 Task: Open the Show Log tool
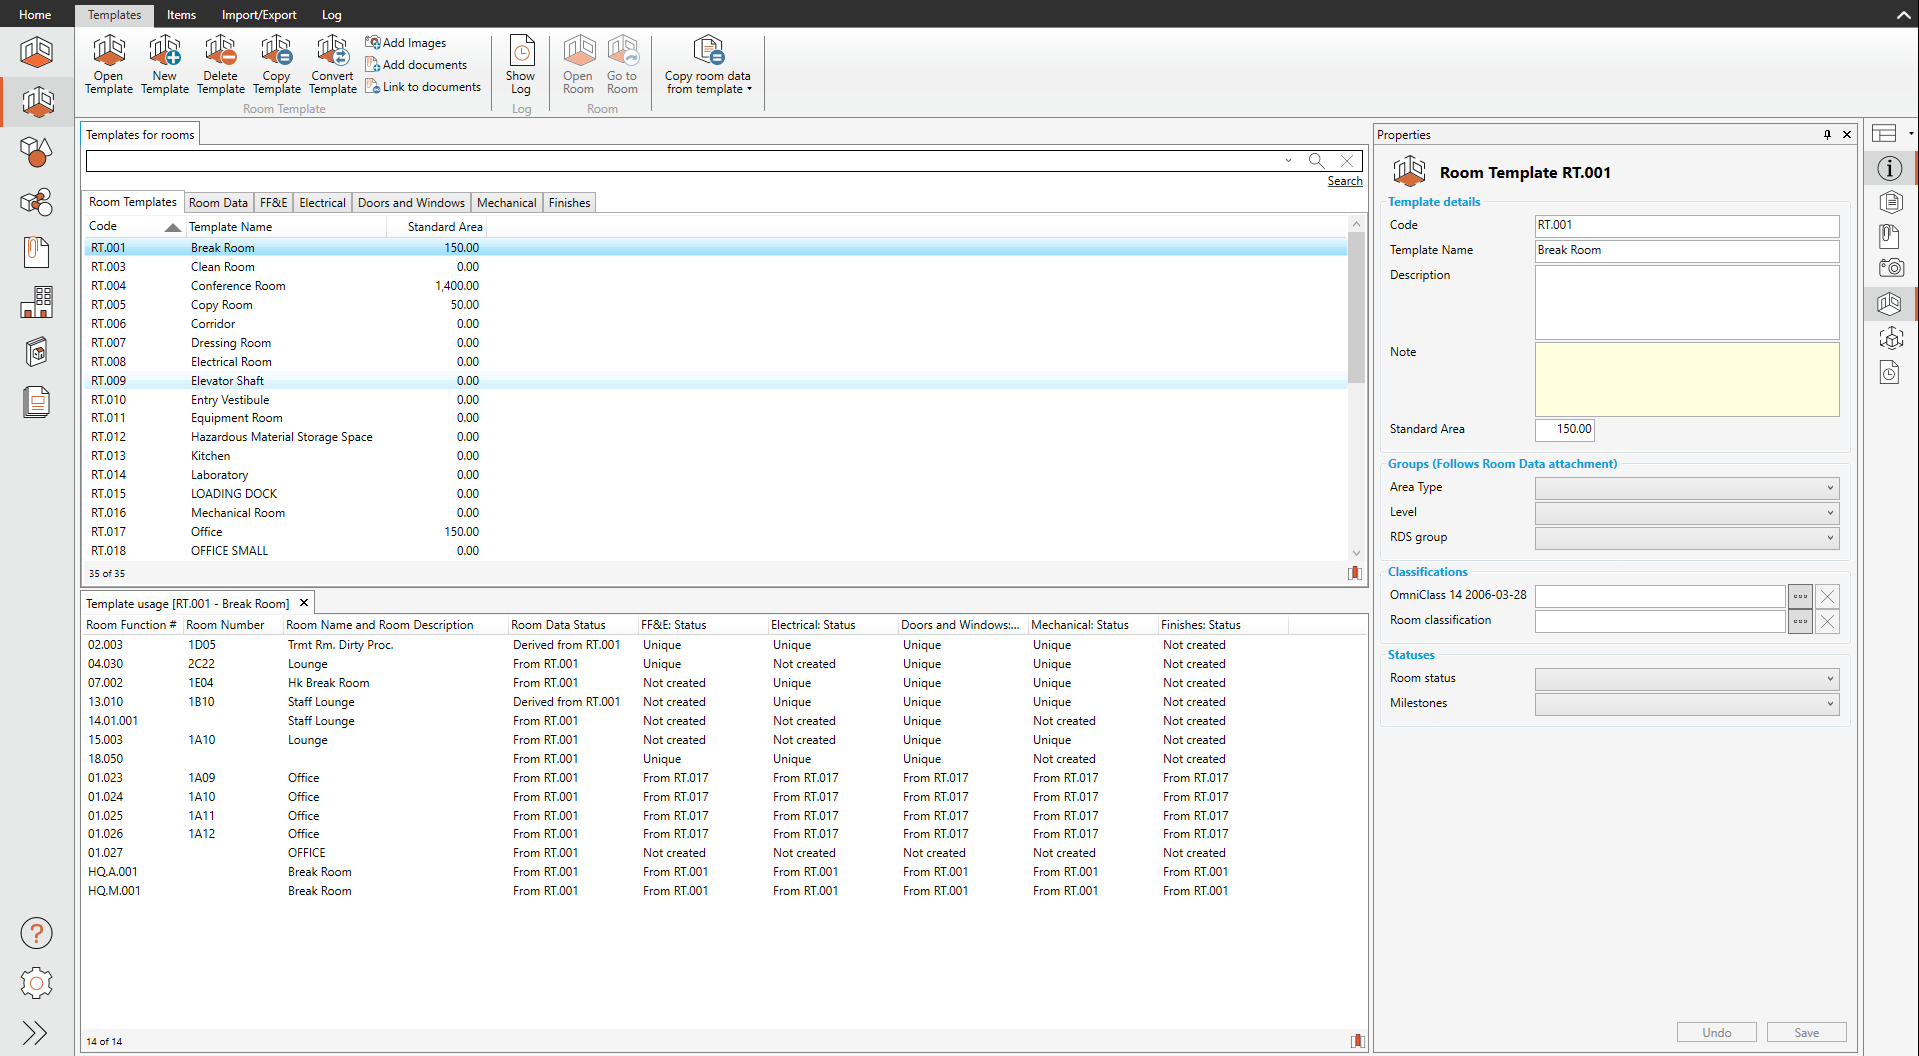point(521,65)
